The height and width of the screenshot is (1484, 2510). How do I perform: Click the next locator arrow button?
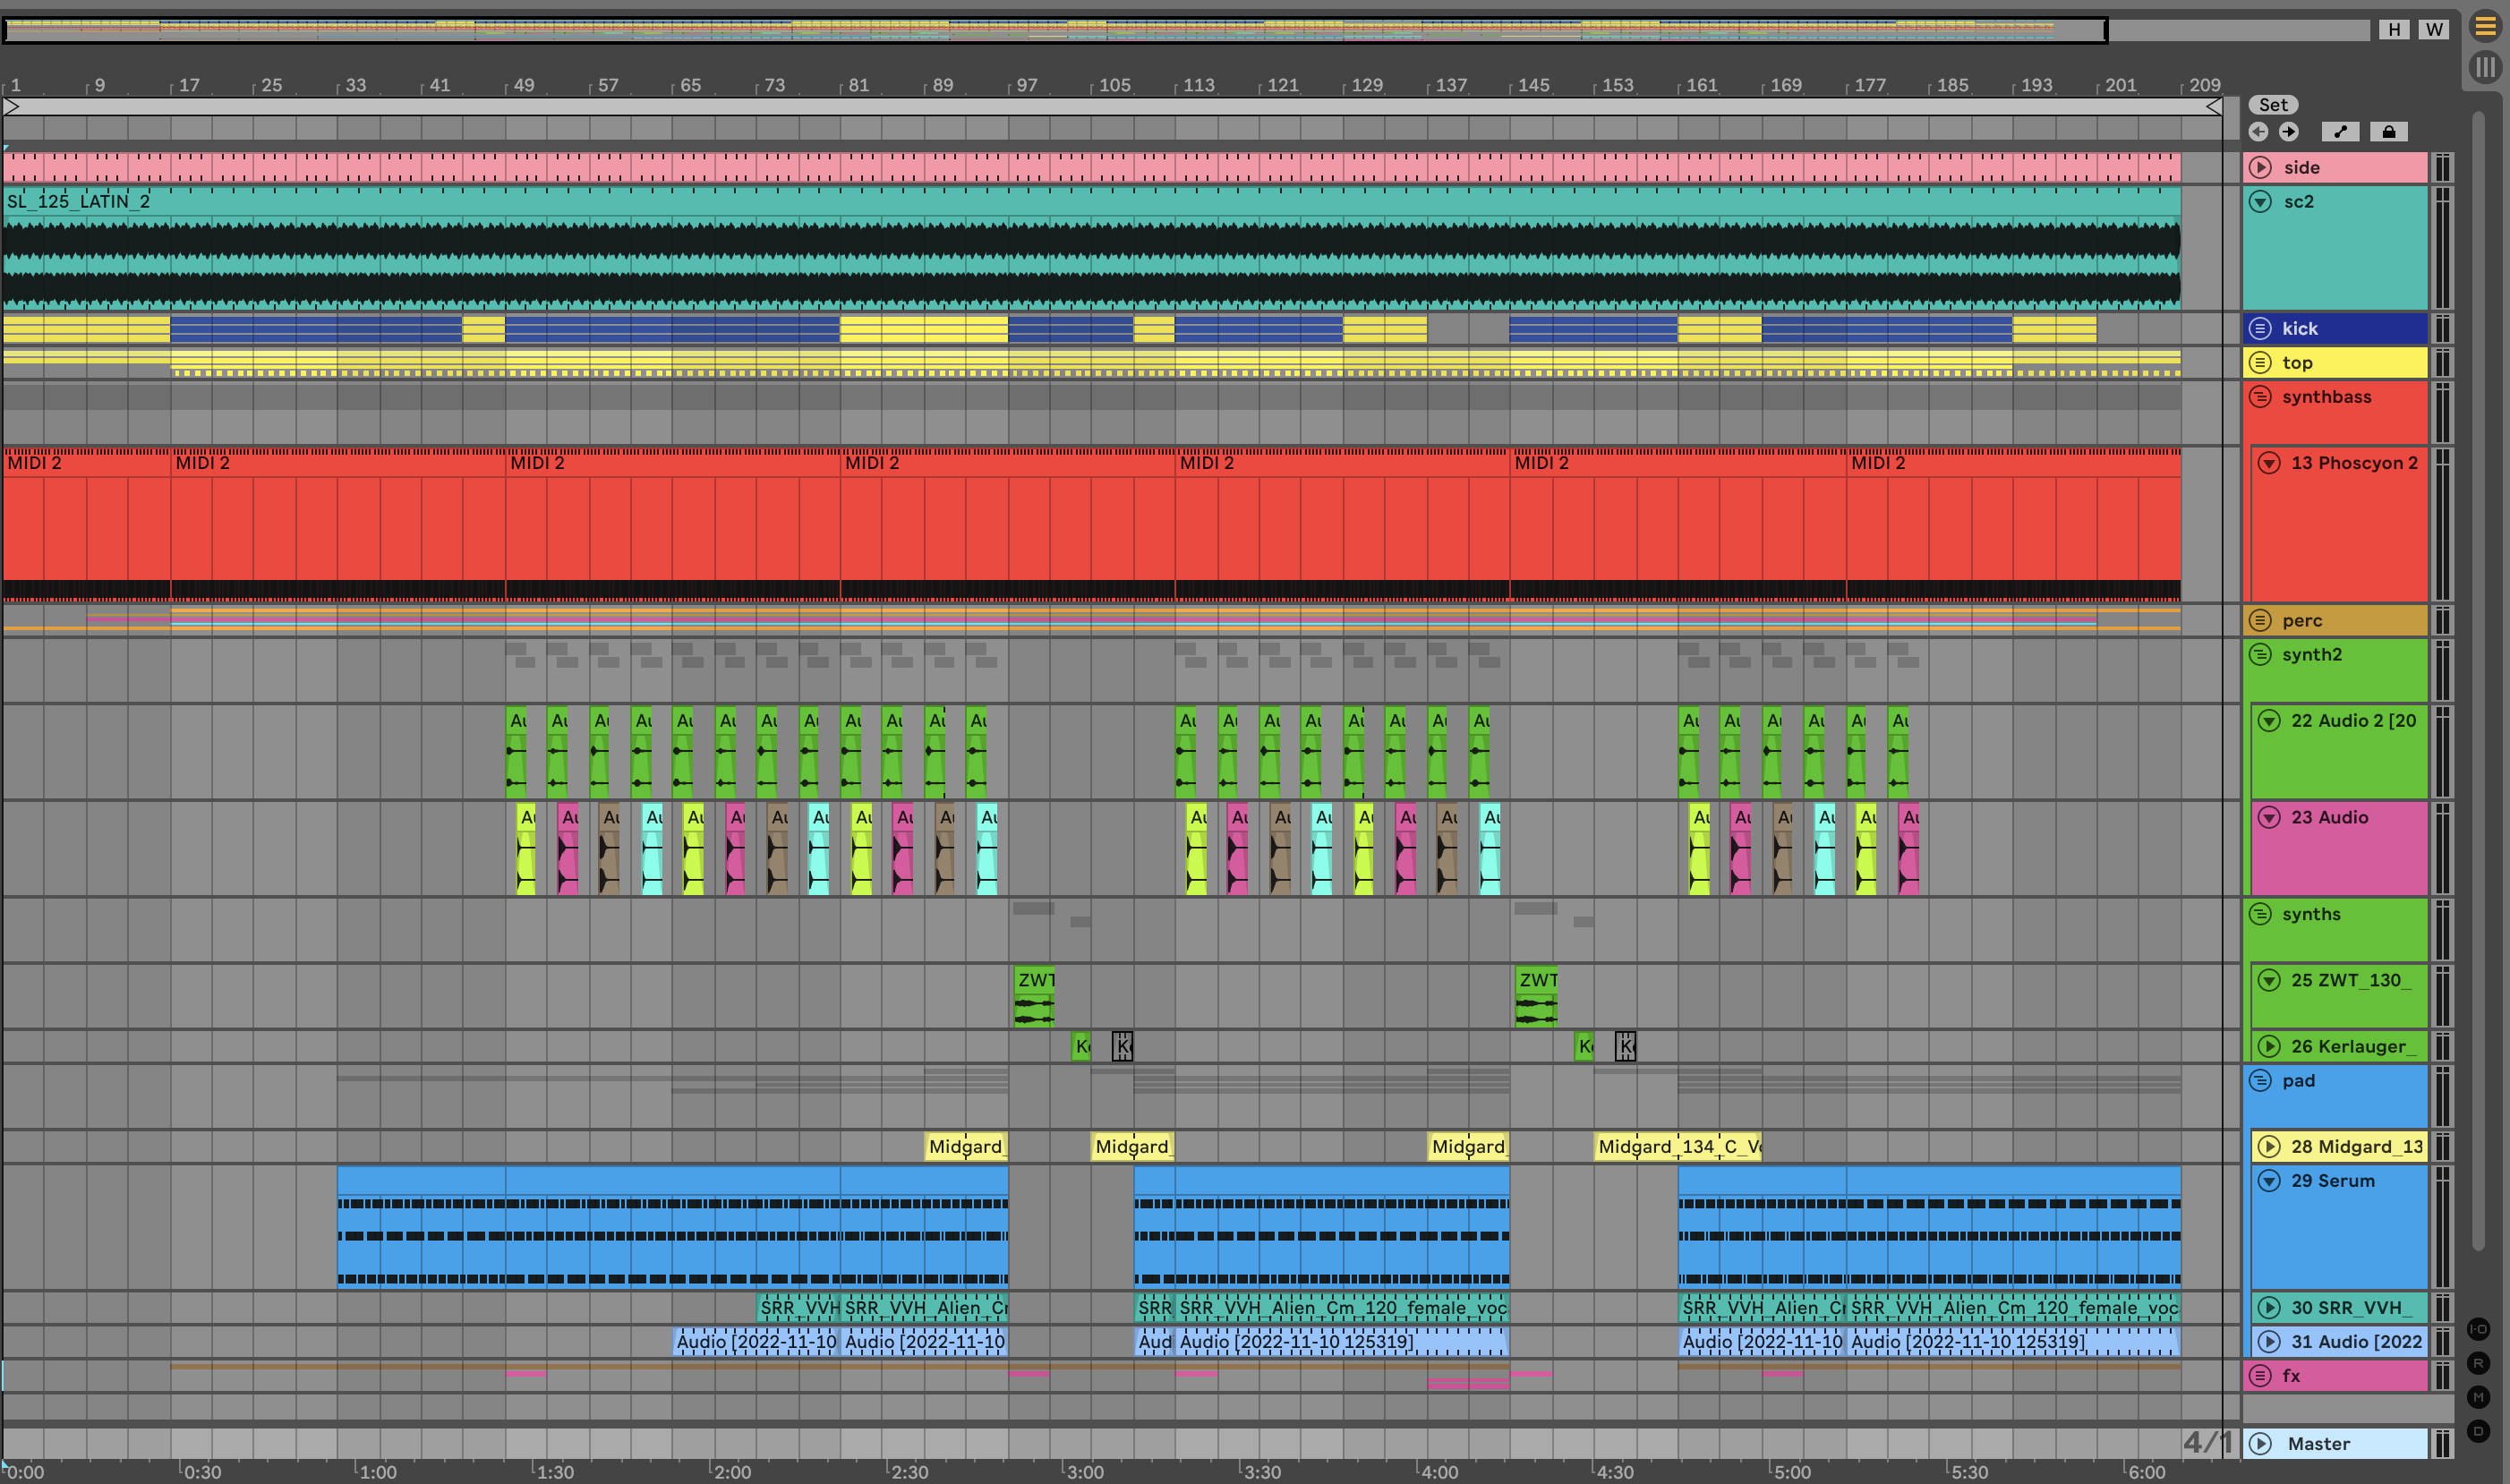tap(2288, 132)
